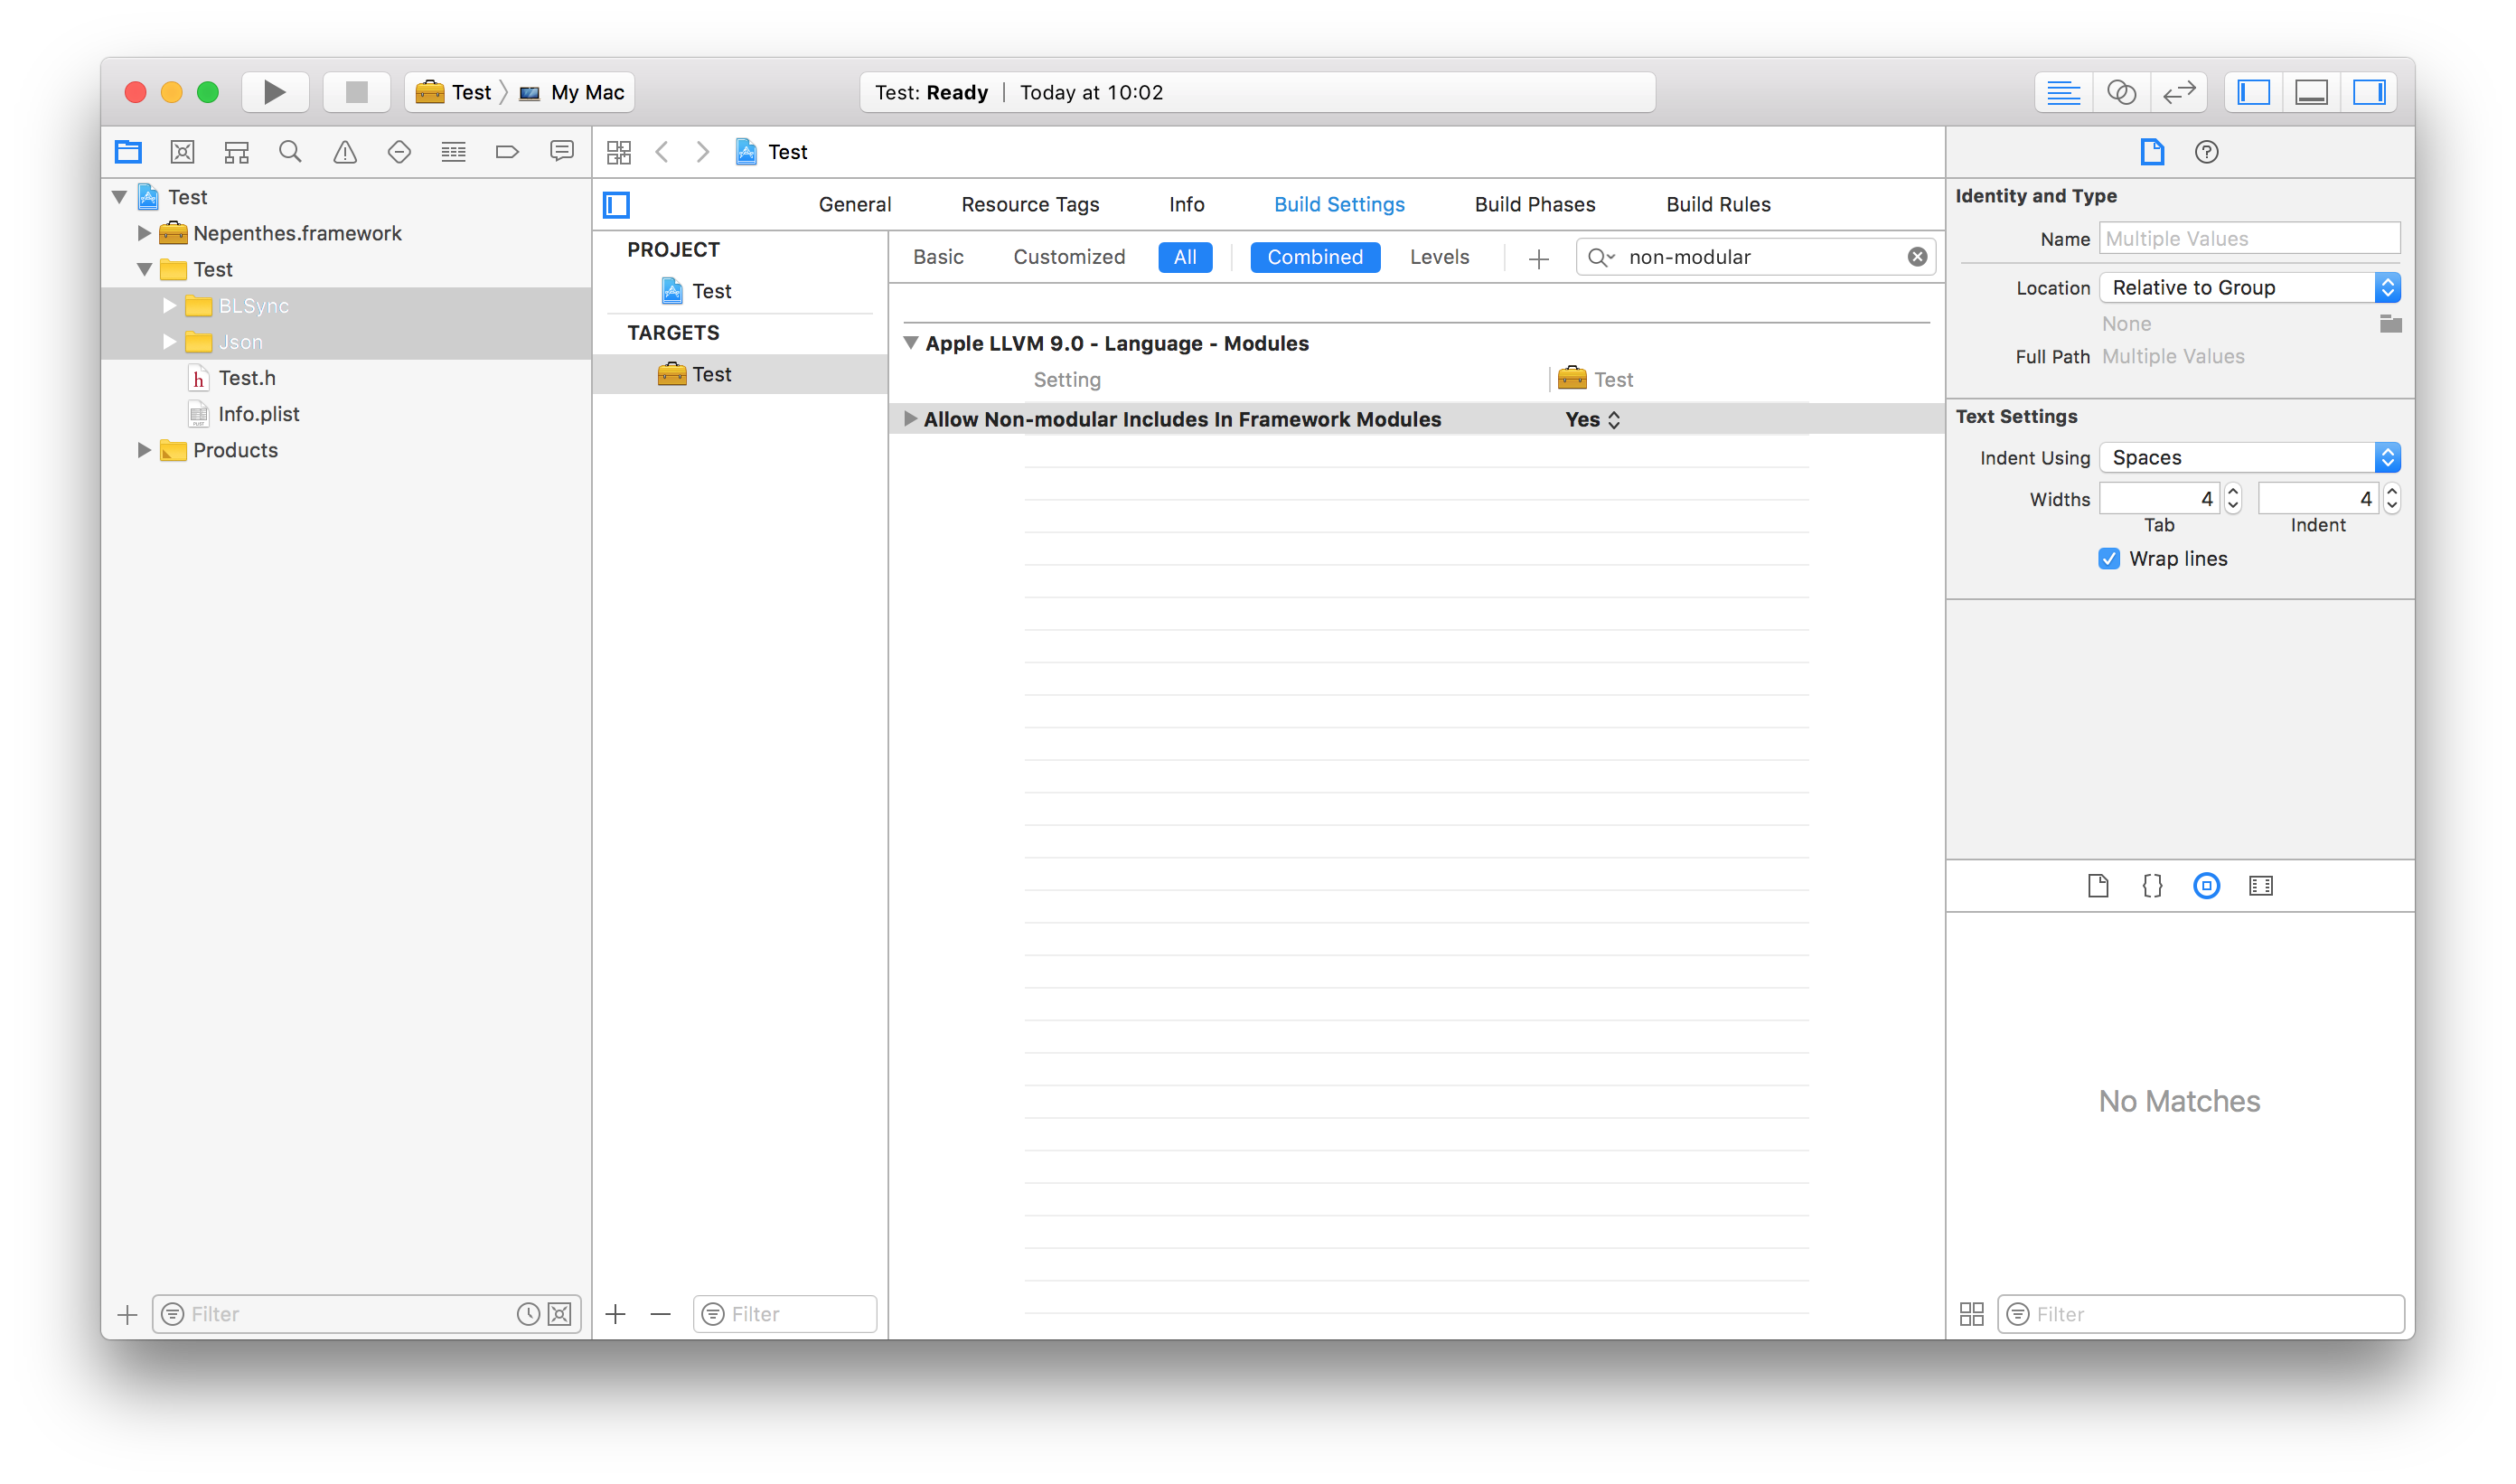Show the Symbol navigator hierarchy icon
This screenshot has height=1484, width=2516.
[237, 152]
